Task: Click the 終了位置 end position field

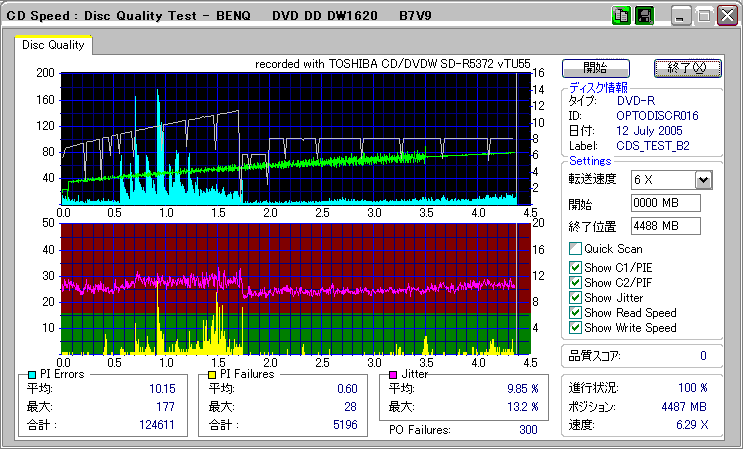Action: click(666, 226)
